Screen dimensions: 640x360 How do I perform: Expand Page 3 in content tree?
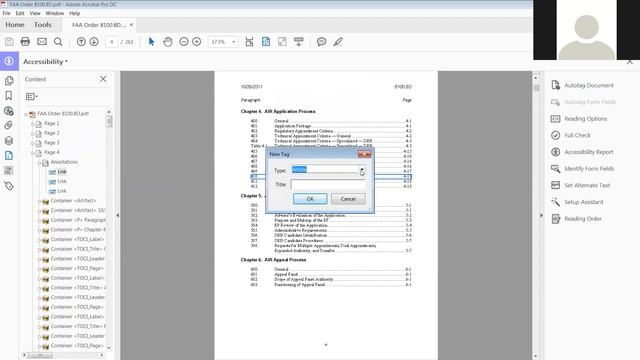click(33, 143)
